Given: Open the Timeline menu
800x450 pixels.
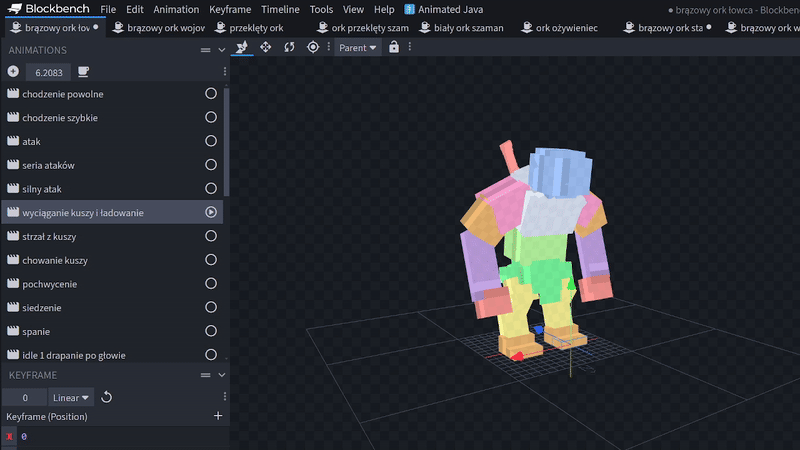Looking at the screenshot, I should pyautogui.click(x=280, y=9).
